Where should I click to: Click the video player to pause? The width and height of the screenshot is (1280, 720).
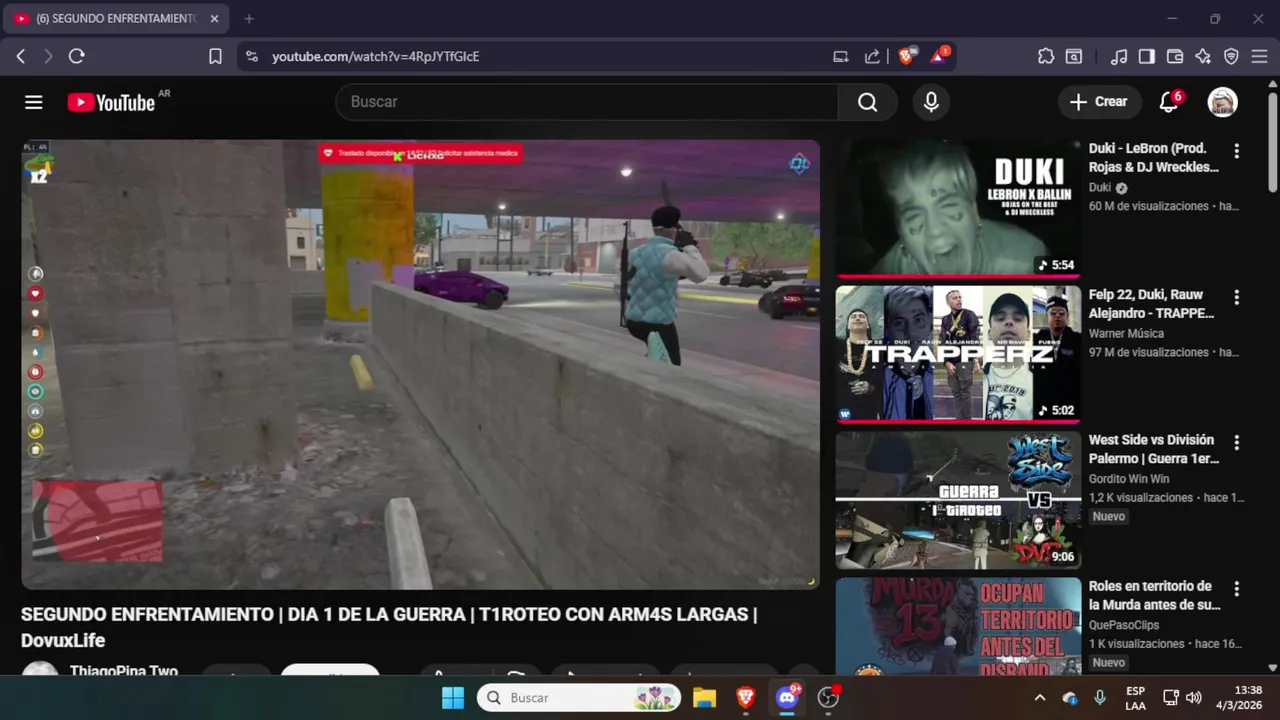(420, 364)
